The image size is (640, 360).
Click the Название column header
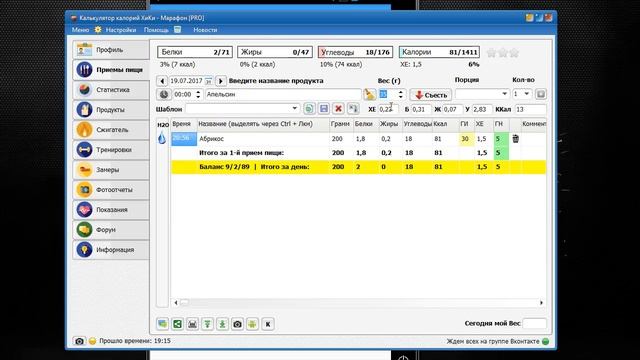[x=263, y=124]
